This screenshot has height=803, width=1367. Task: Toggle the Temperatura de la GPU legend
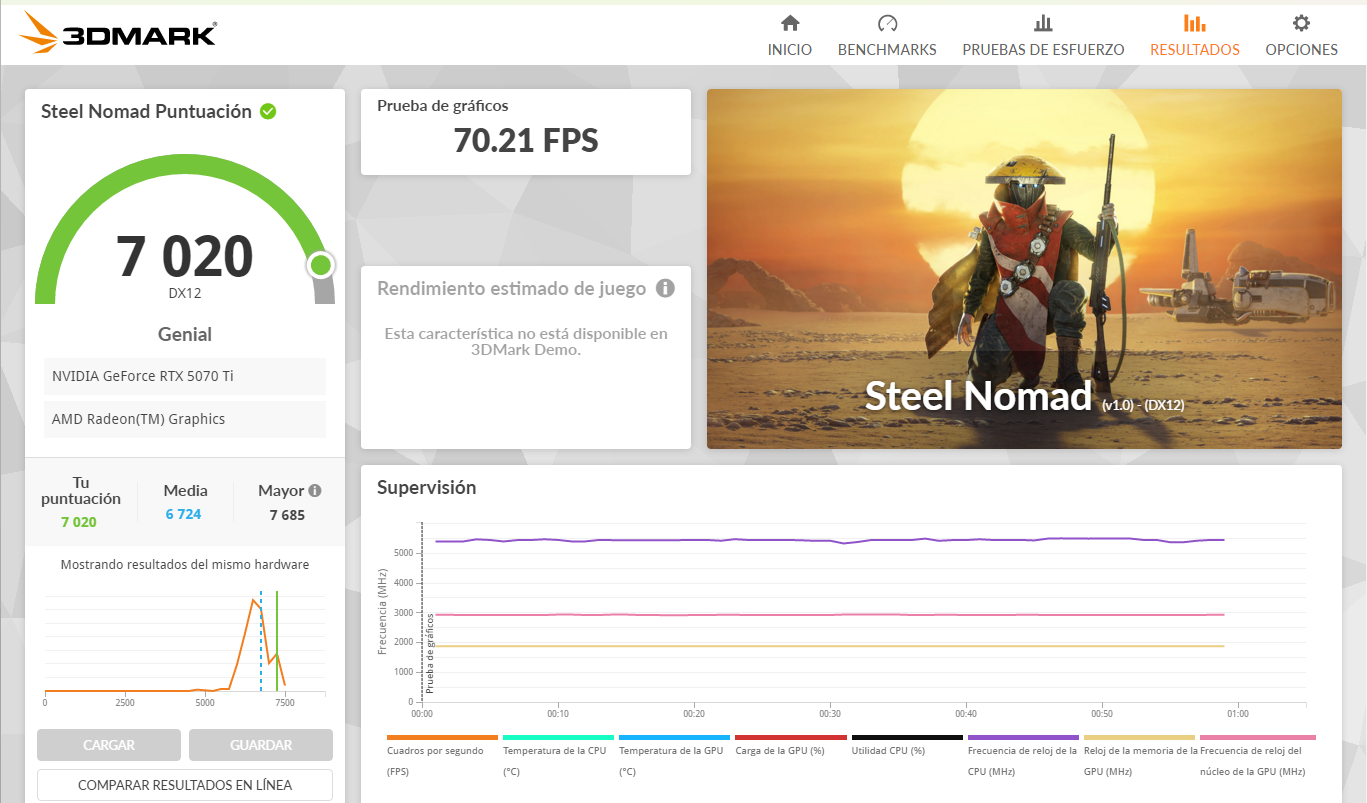click(x=673, y=755)
